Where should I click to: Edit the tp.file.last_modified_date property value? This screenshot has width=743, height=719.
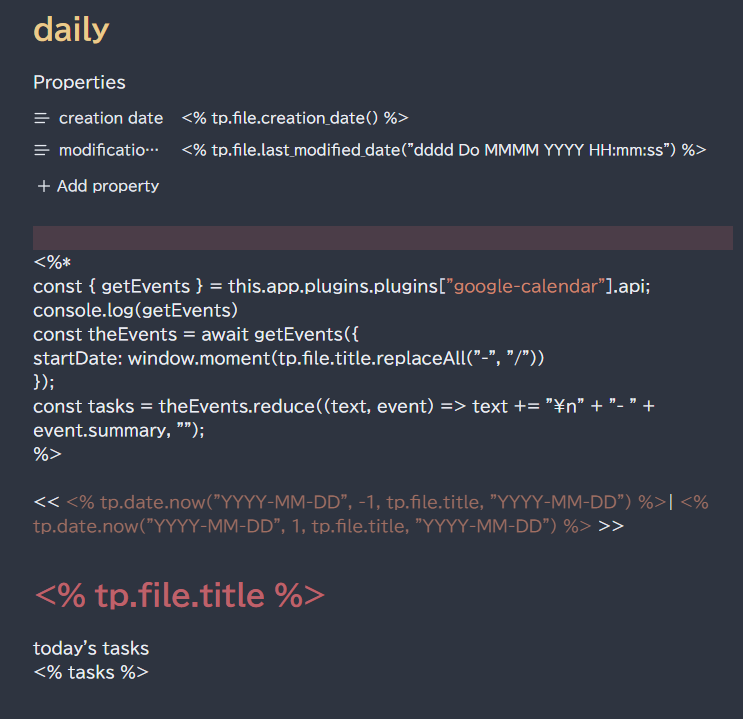[444, 150]
